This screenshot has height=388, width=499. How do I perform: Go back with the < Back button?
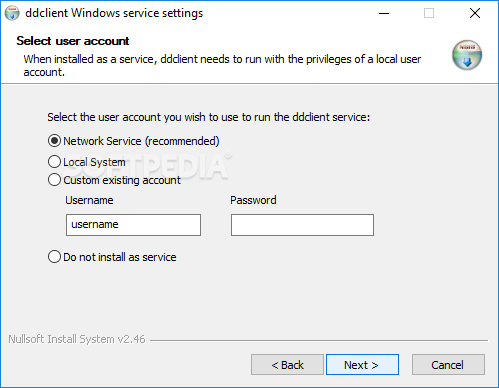(287, 365)
